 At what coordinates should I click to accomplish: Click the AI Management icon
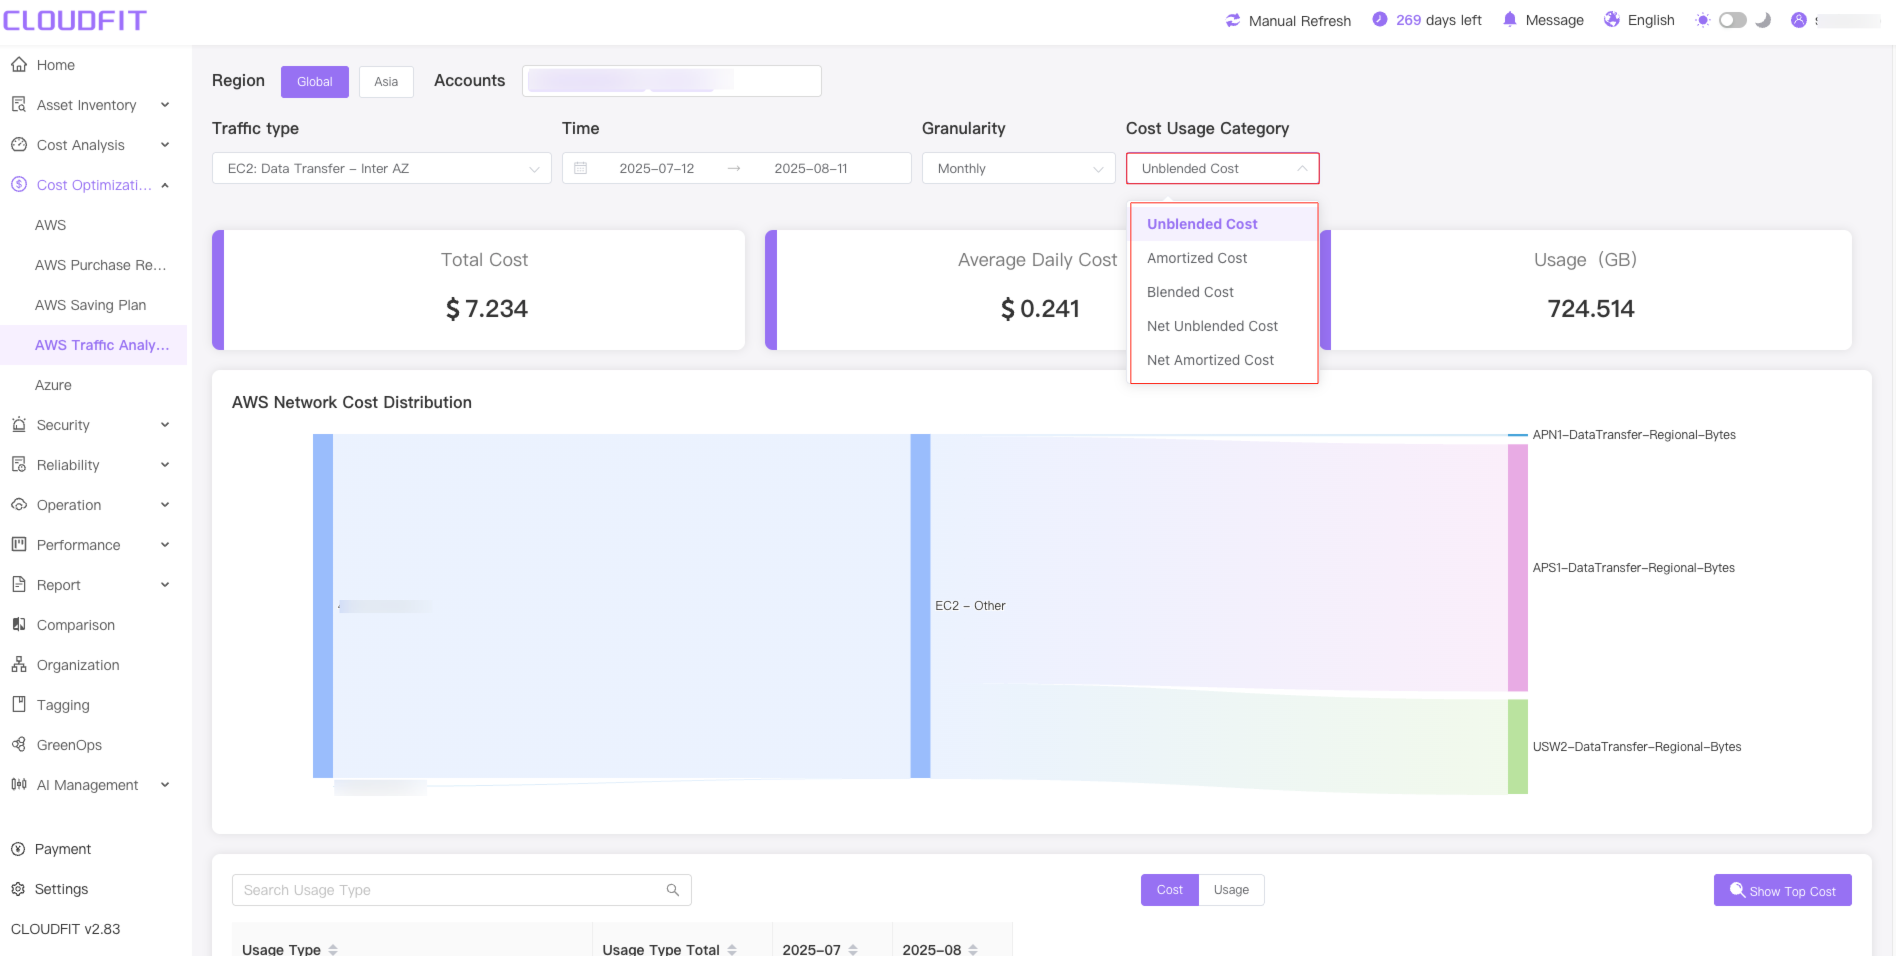(x=19, y=785)
